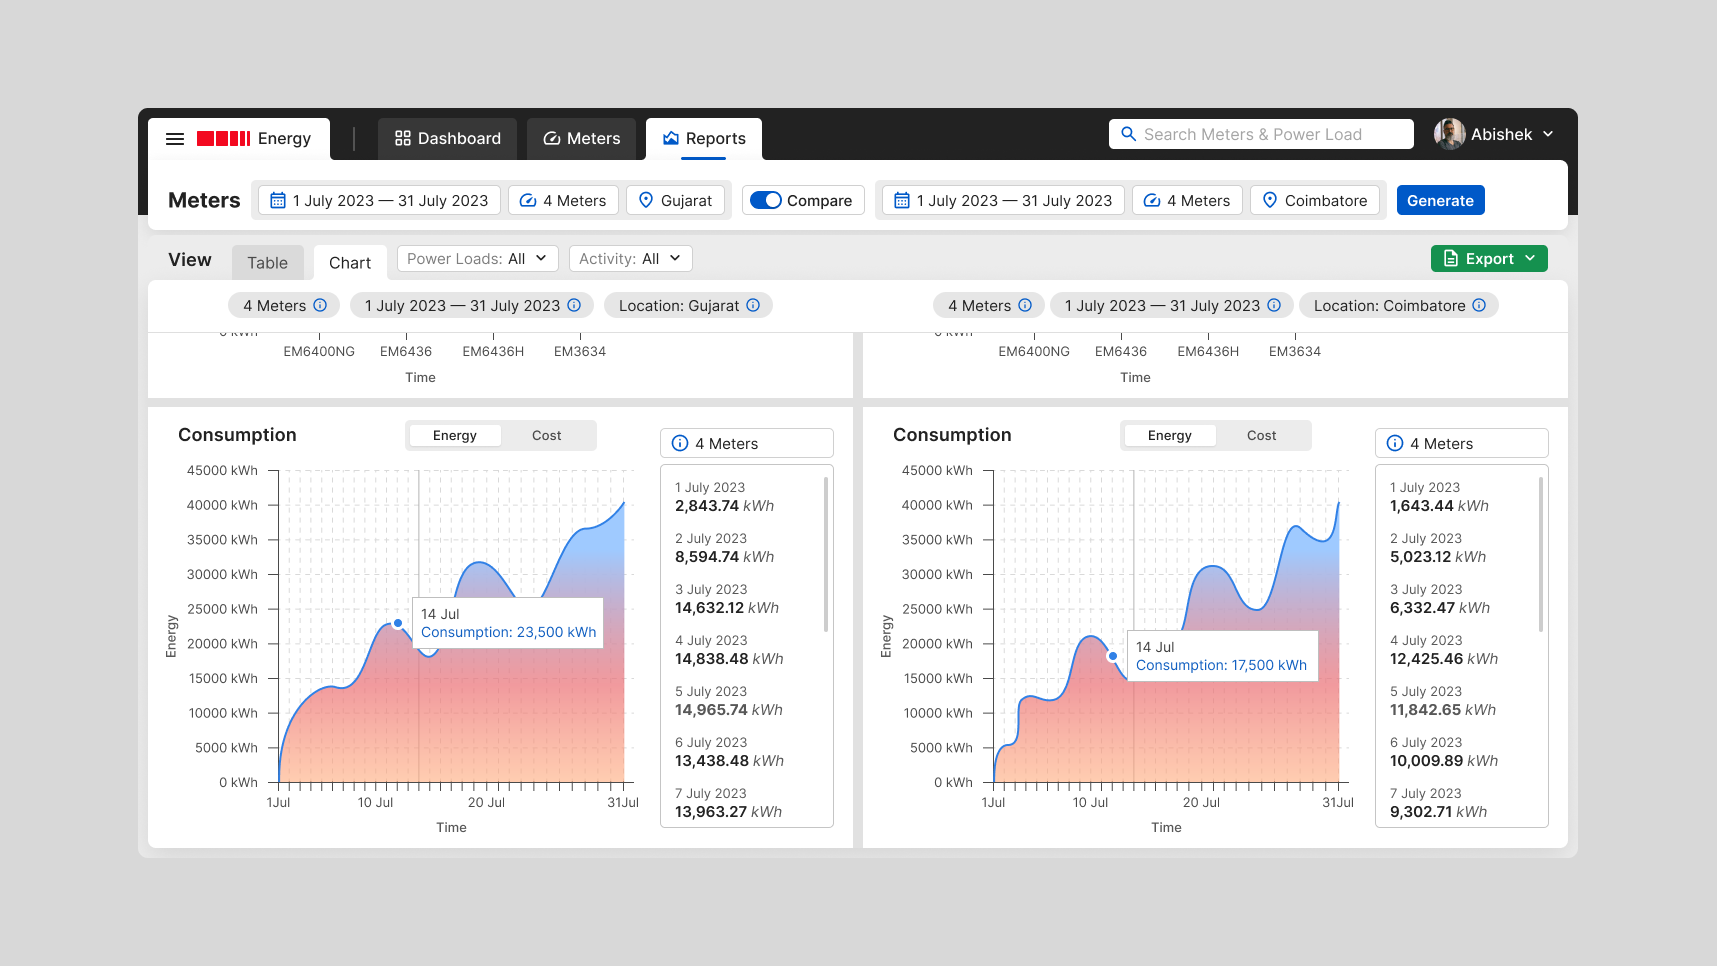This screenshot has width=1717, height=966.
Task: Click the search magnifier icon
Action: (1128, 133)
